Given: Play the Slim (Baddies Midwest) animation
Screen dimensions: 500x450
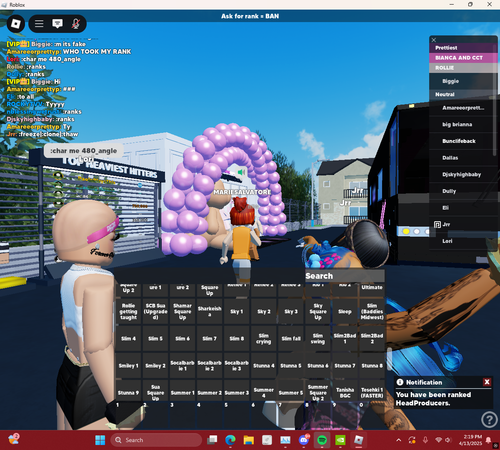Looking at the screenshot, I should coord(372,312).
